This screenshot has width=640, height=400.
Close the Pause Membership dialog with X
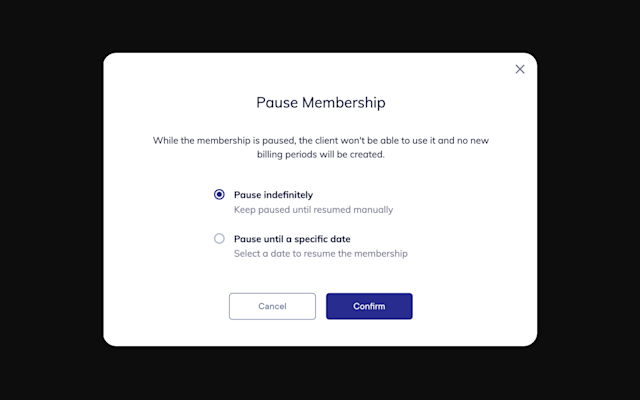520,69
